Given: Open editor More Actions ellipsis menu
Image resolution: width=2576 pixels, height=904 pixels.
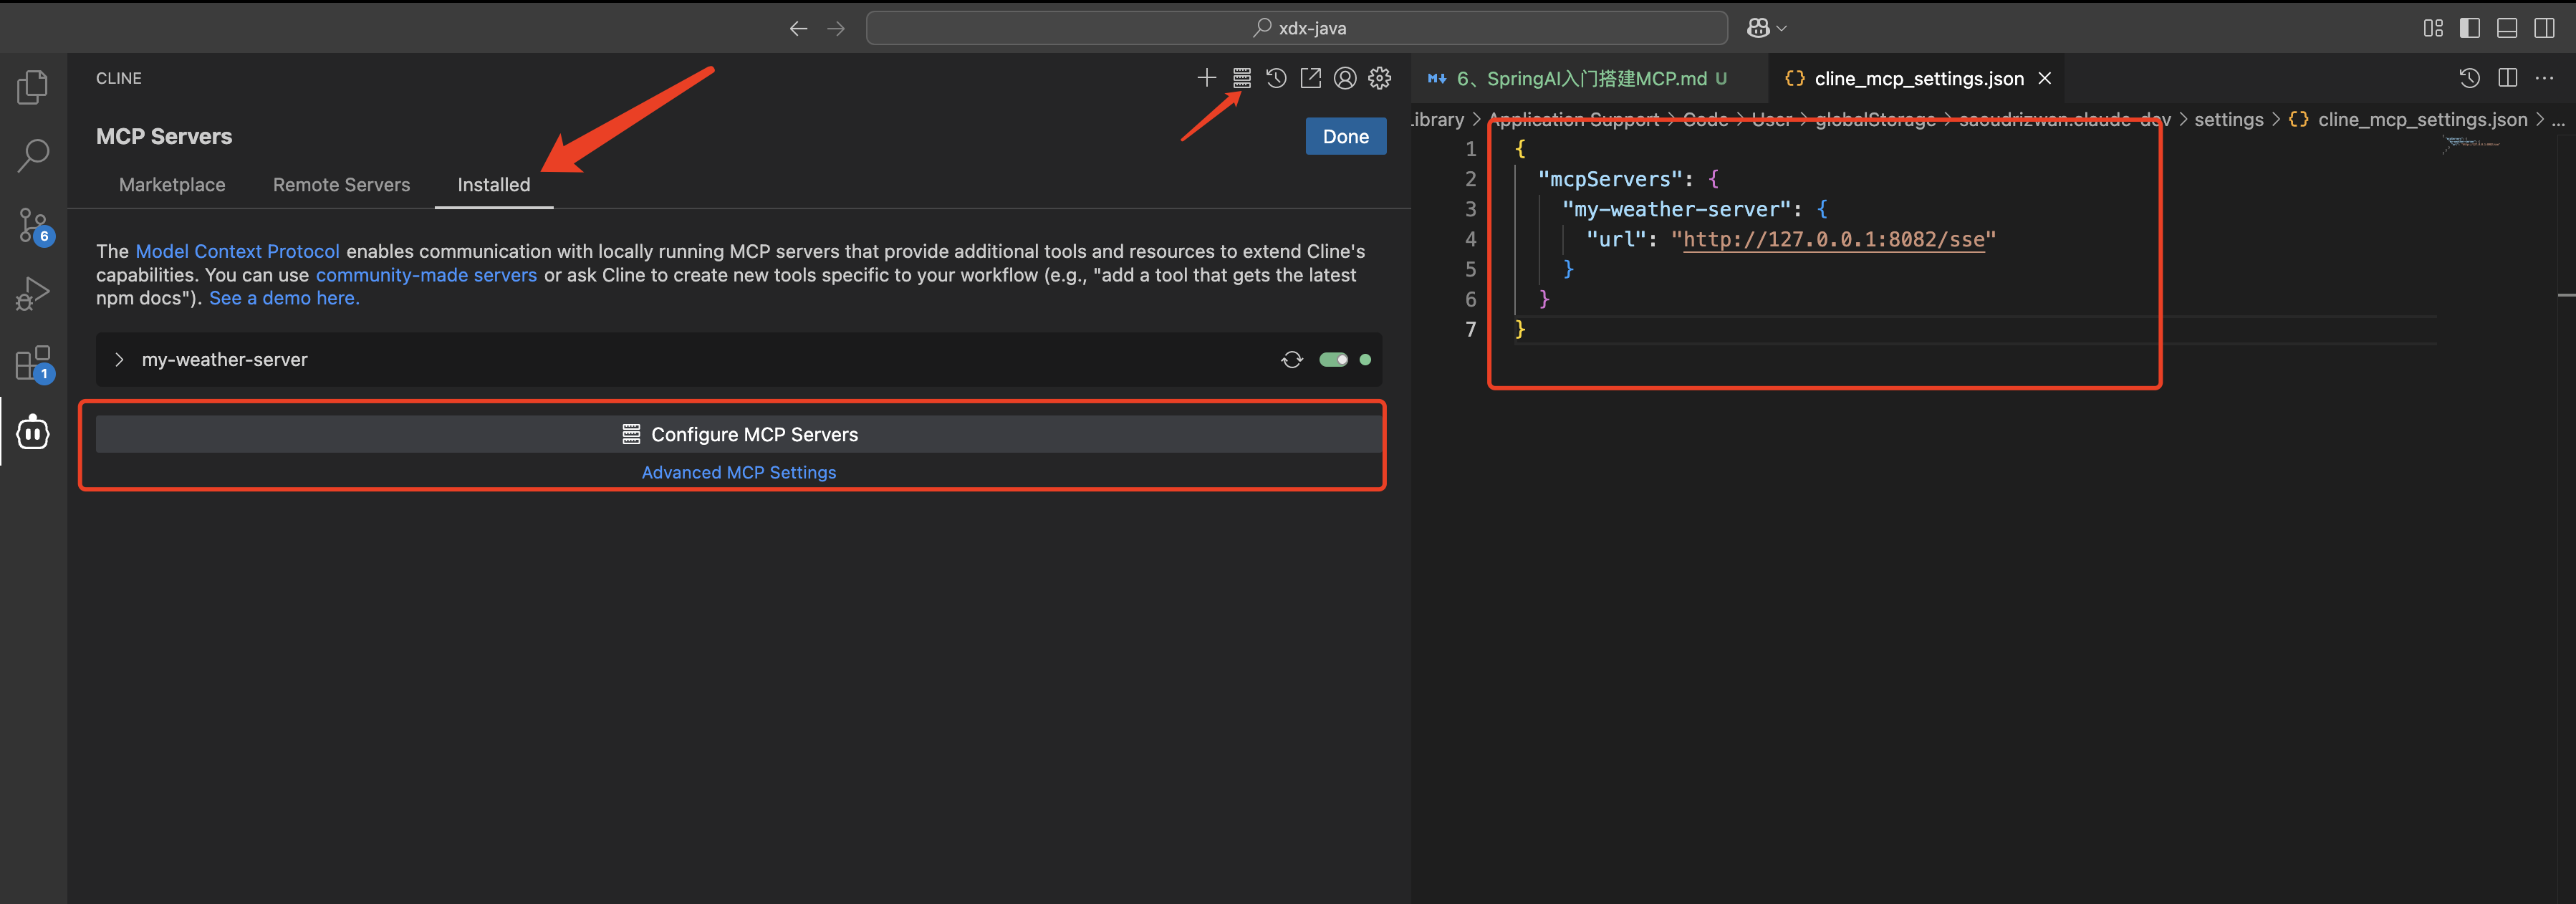Looking at the screenshot, I should (x=2544, y=78).
